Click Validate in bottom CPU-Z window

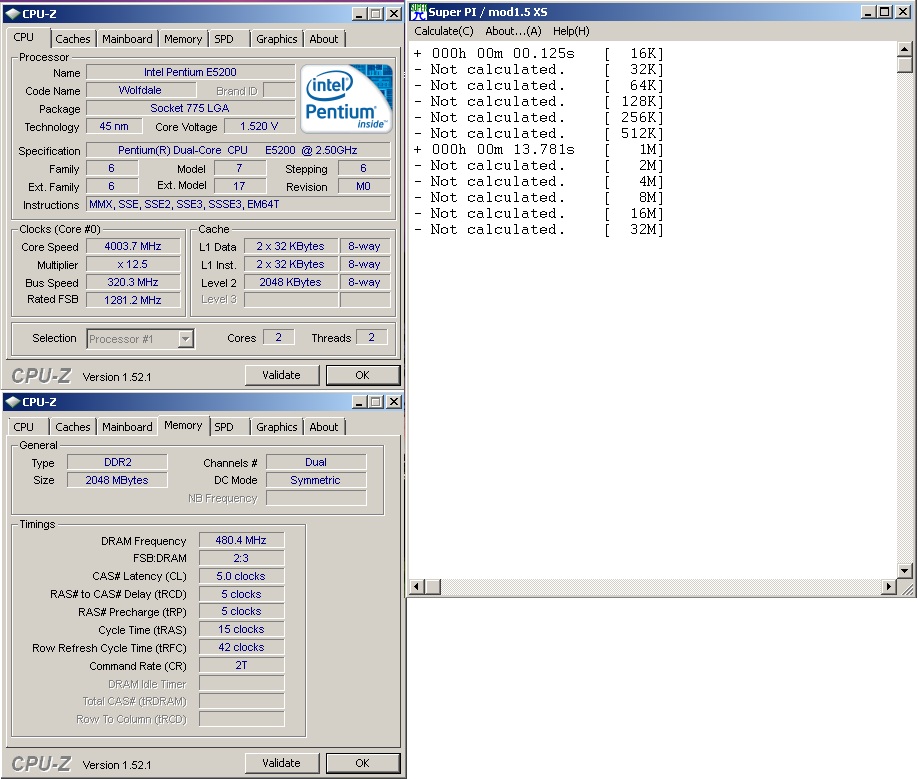[x=282, y=763]
